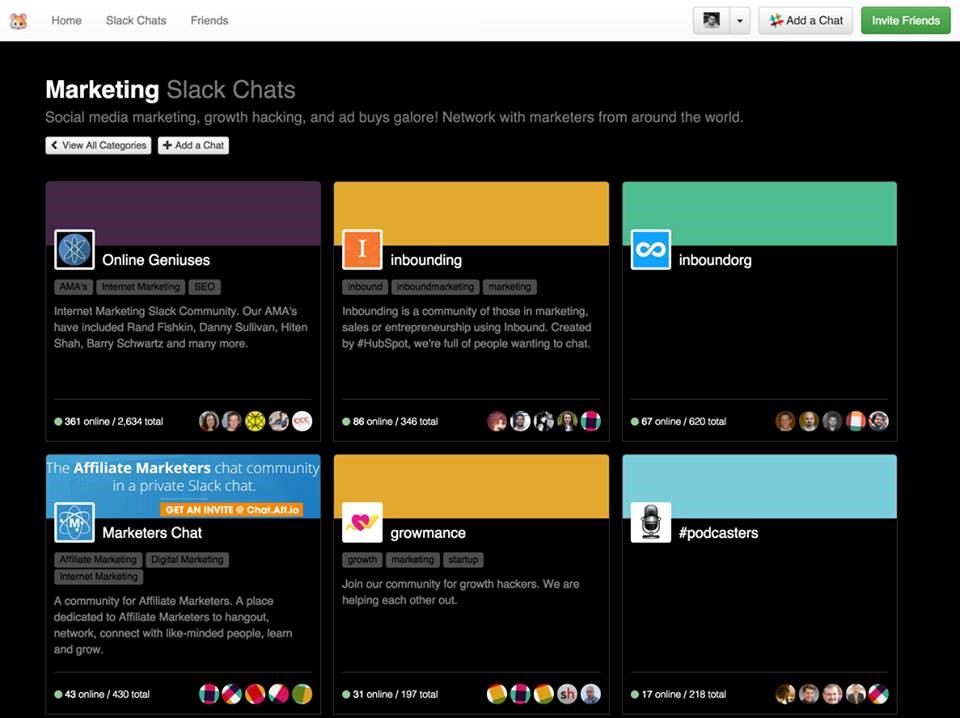Open the inboundorg infinity logo

click(651, 250)
